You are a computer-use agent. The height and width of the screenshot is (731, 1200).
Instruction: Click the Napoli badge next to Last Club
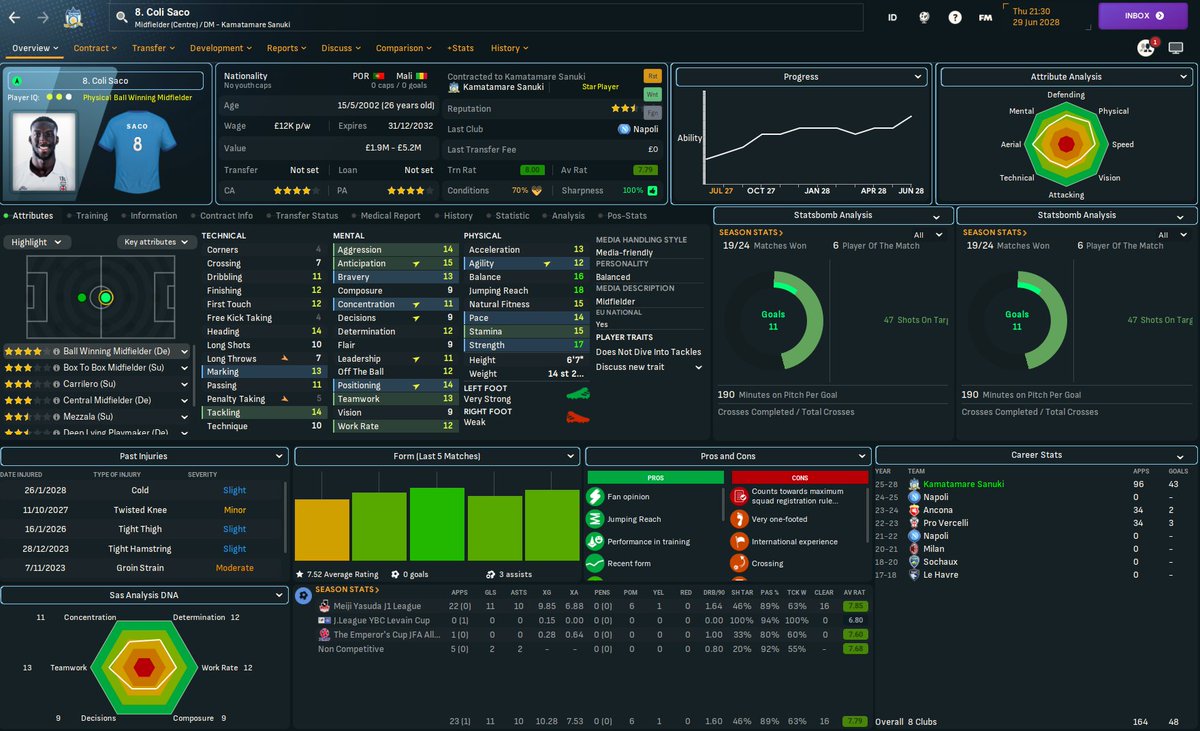pos(624,129)
